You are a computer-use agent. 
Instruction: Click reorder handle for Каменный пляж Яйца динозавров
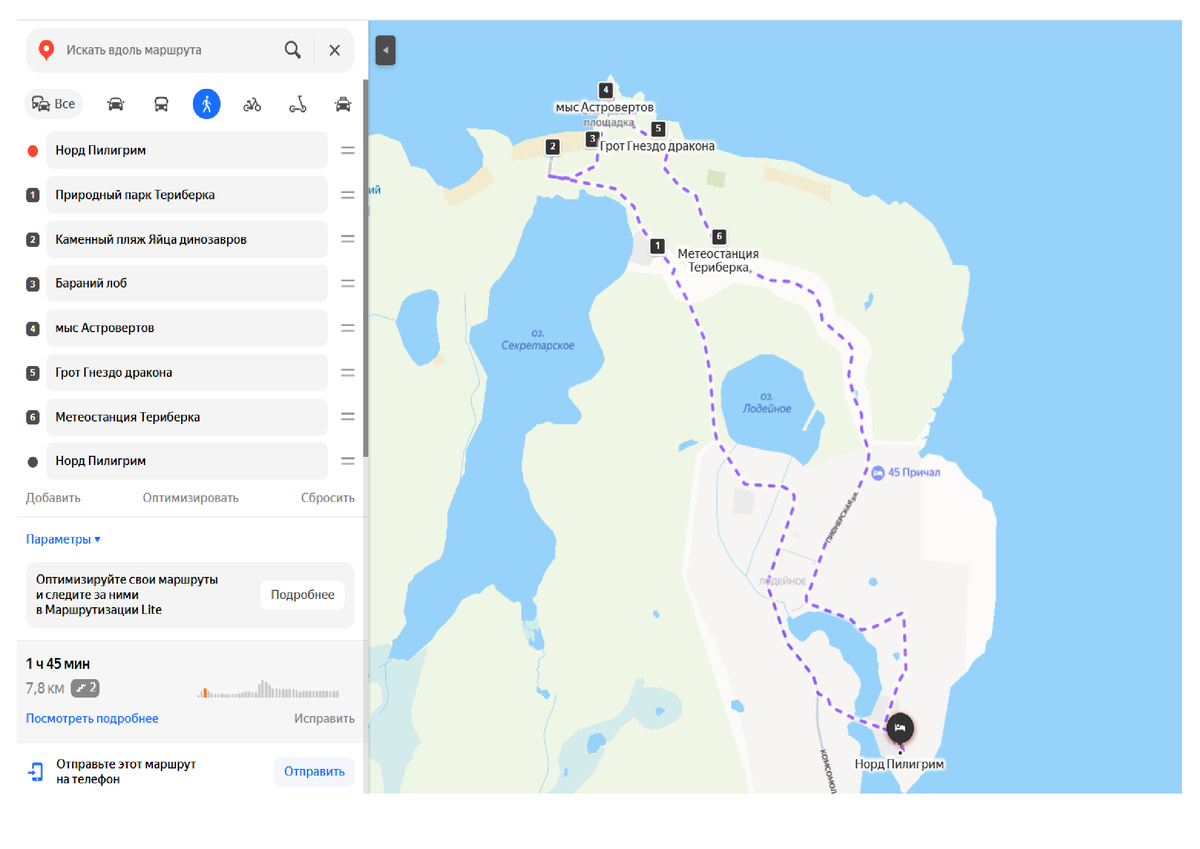point(348,240)
